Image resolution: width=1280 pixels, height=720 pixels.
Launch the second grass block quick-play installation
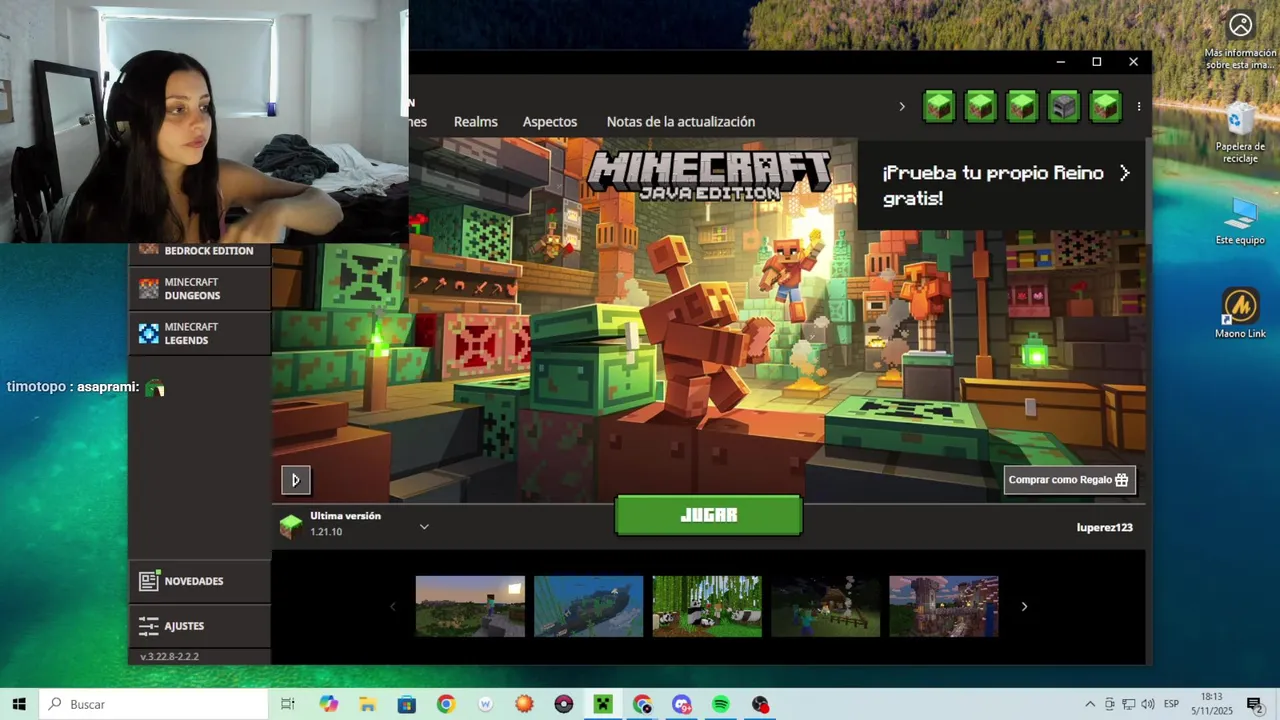pos(980,106)
